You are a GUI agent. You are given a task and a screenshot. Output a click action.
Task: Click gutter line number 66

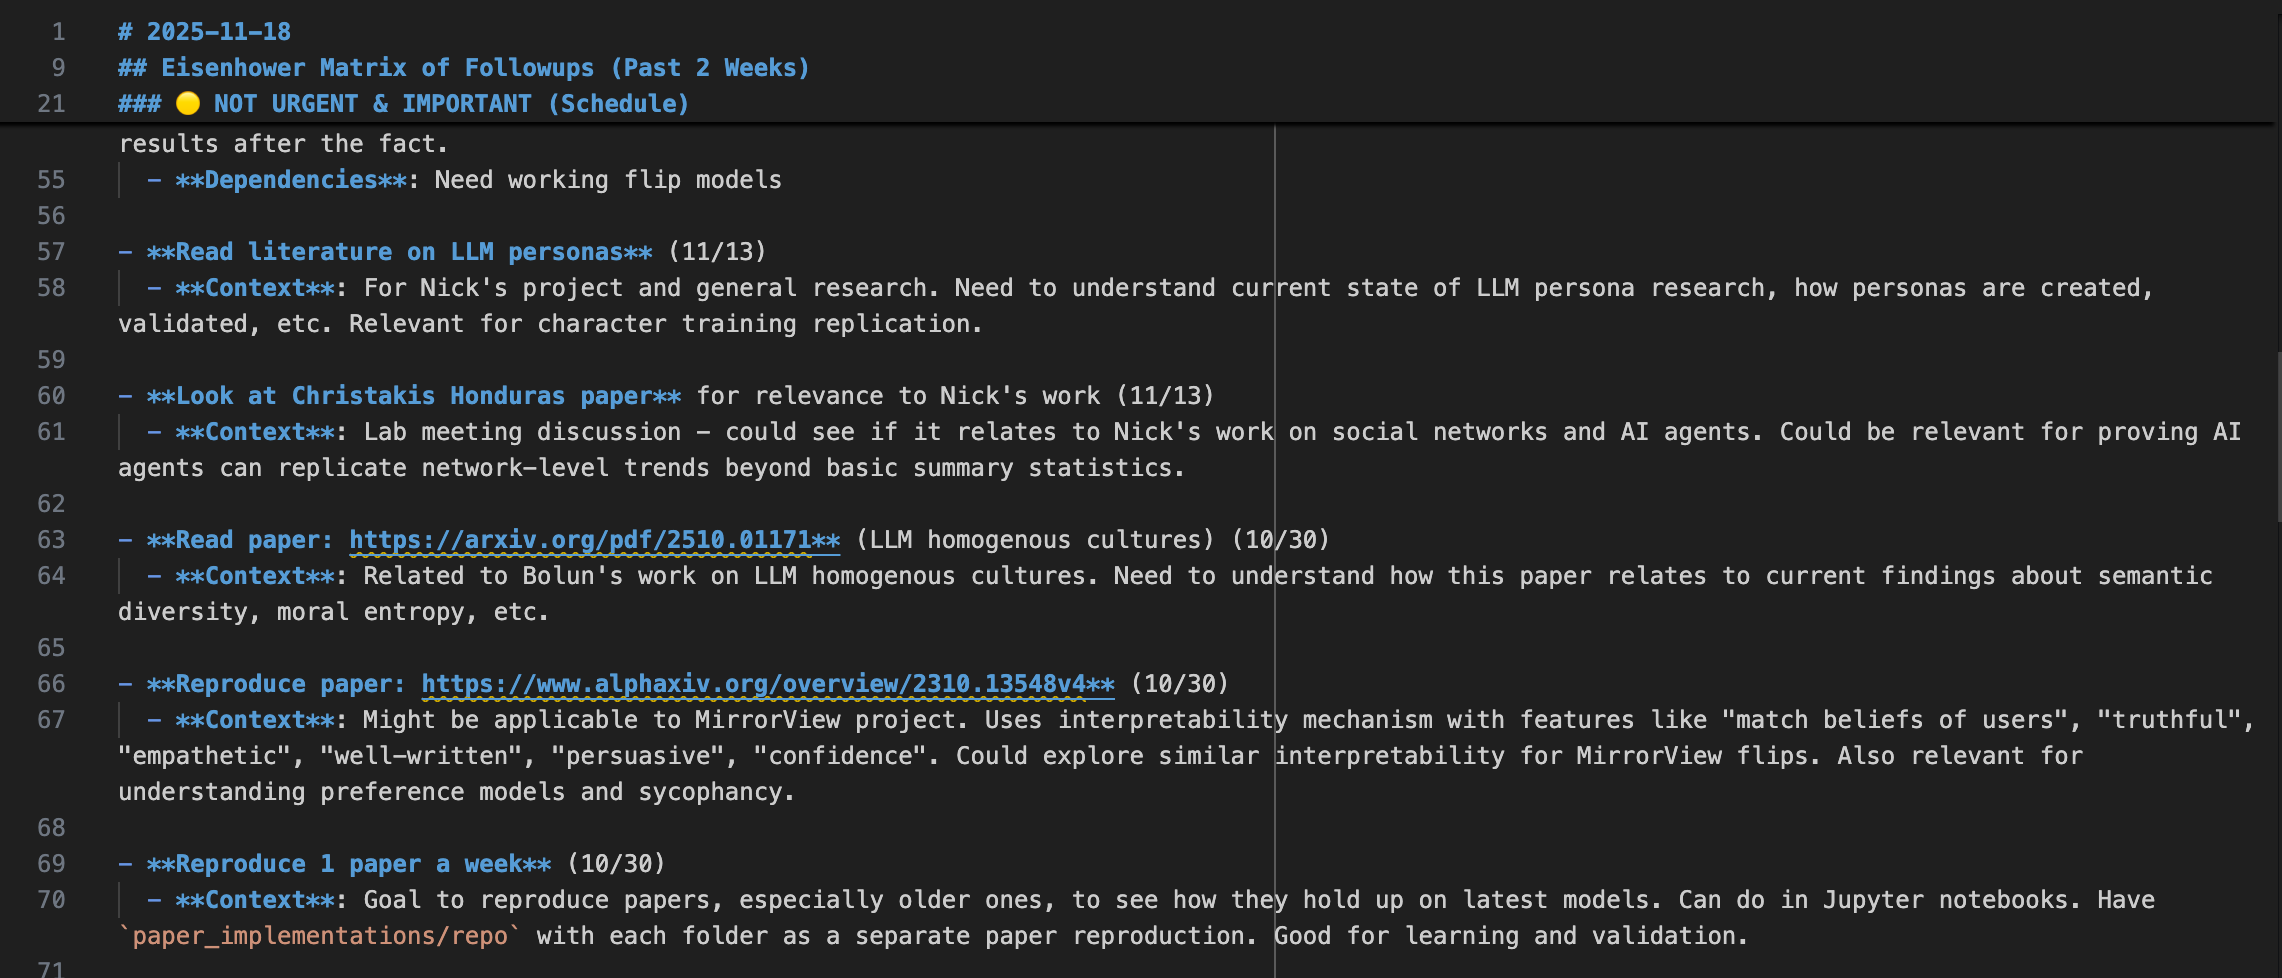pyautogui.click(x=51, y=684)
